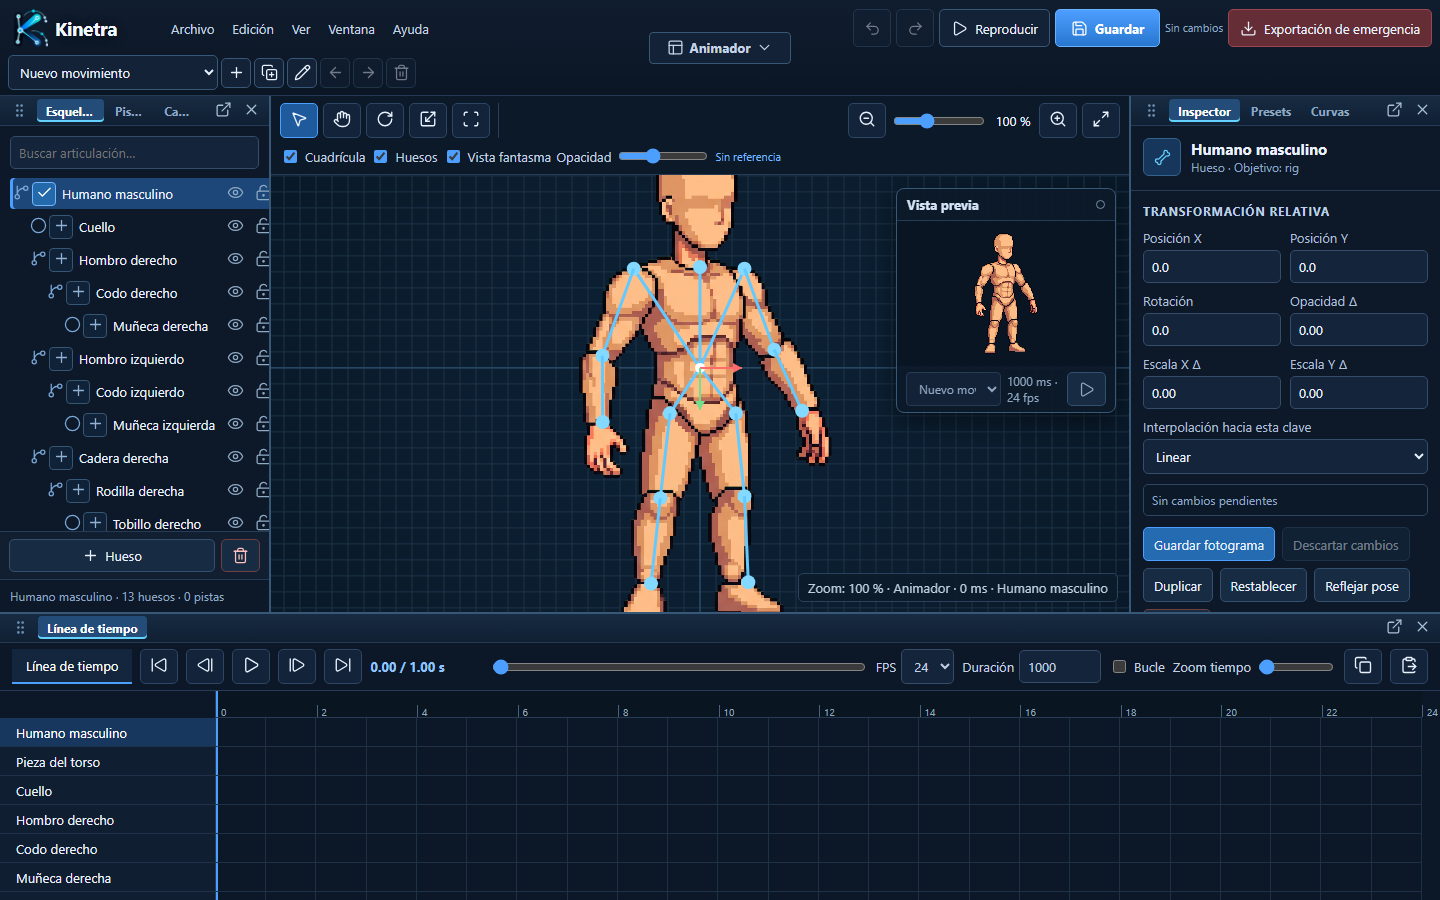Image resolution: width=1440 pixels, height=900 pixels.
Task: Expand canvas to fullscreen
Action: point(1101,120)
